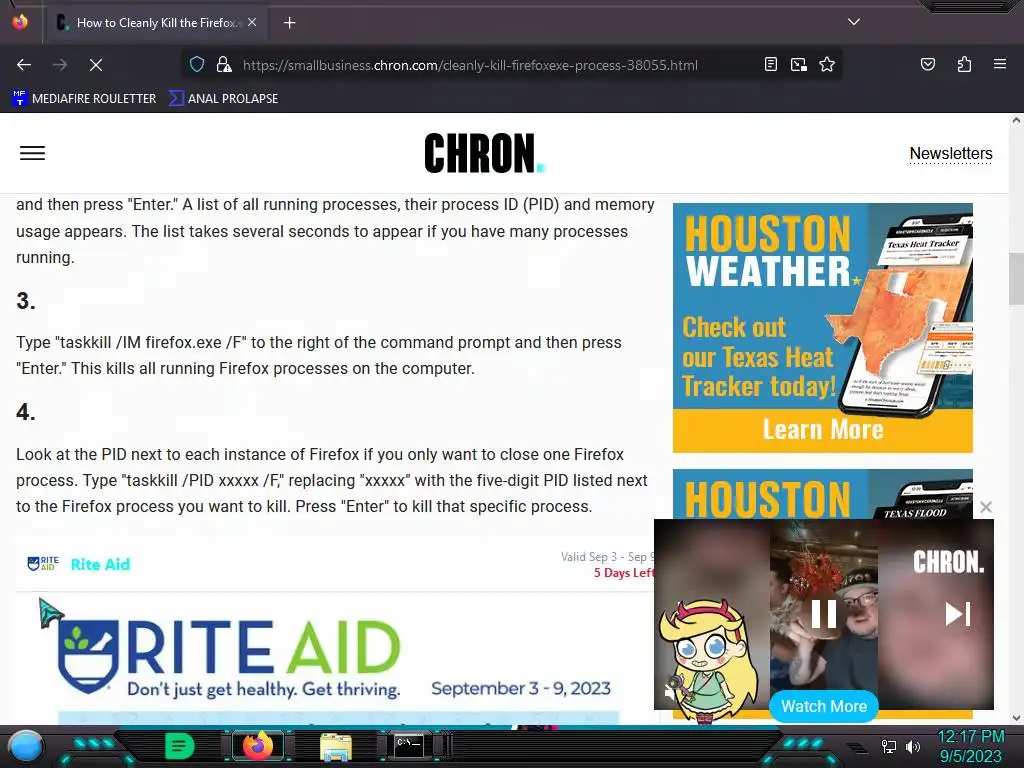Open the Newsletters link

coord(951,153)
